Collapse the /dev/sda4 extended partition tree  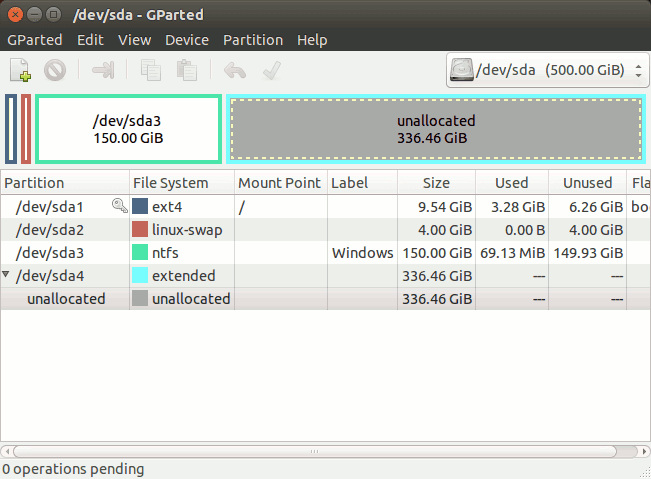pos(6,274)
